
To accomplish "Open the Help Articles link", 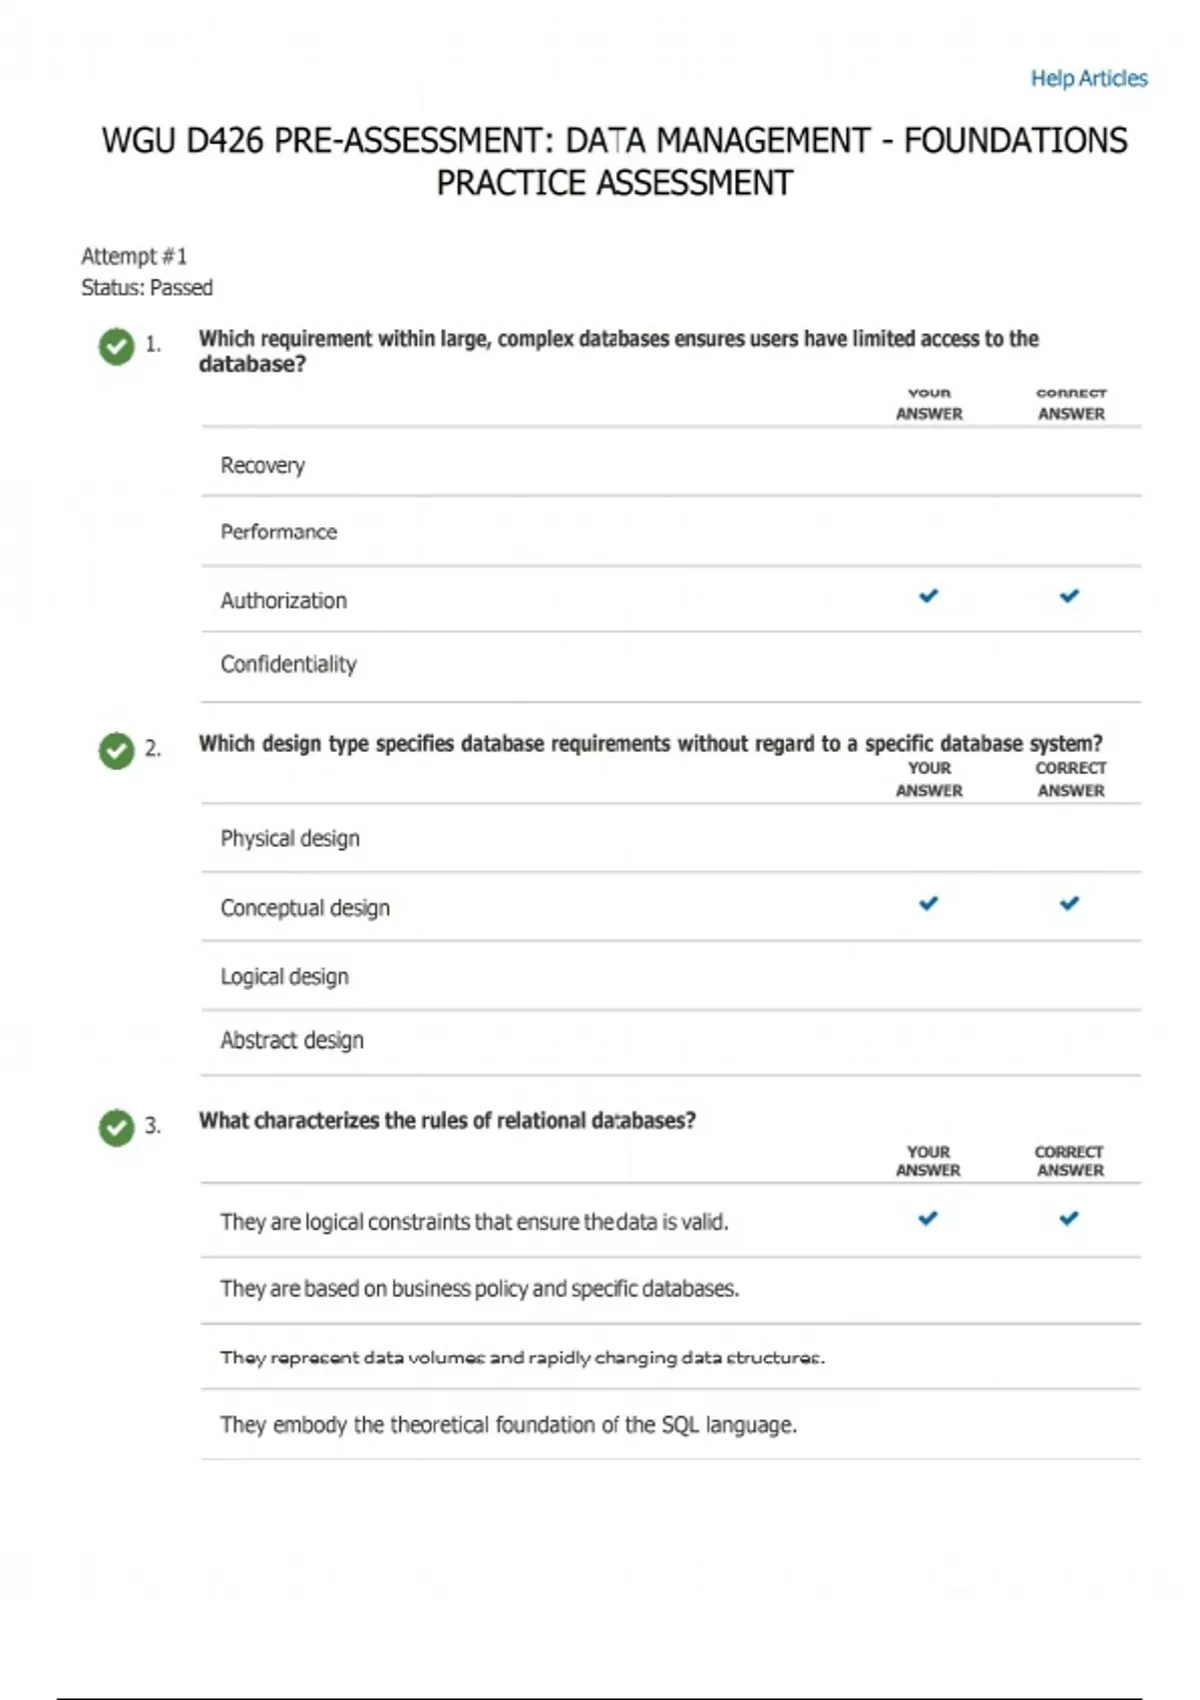I will pyautogui.click(x=1089, y=78).
